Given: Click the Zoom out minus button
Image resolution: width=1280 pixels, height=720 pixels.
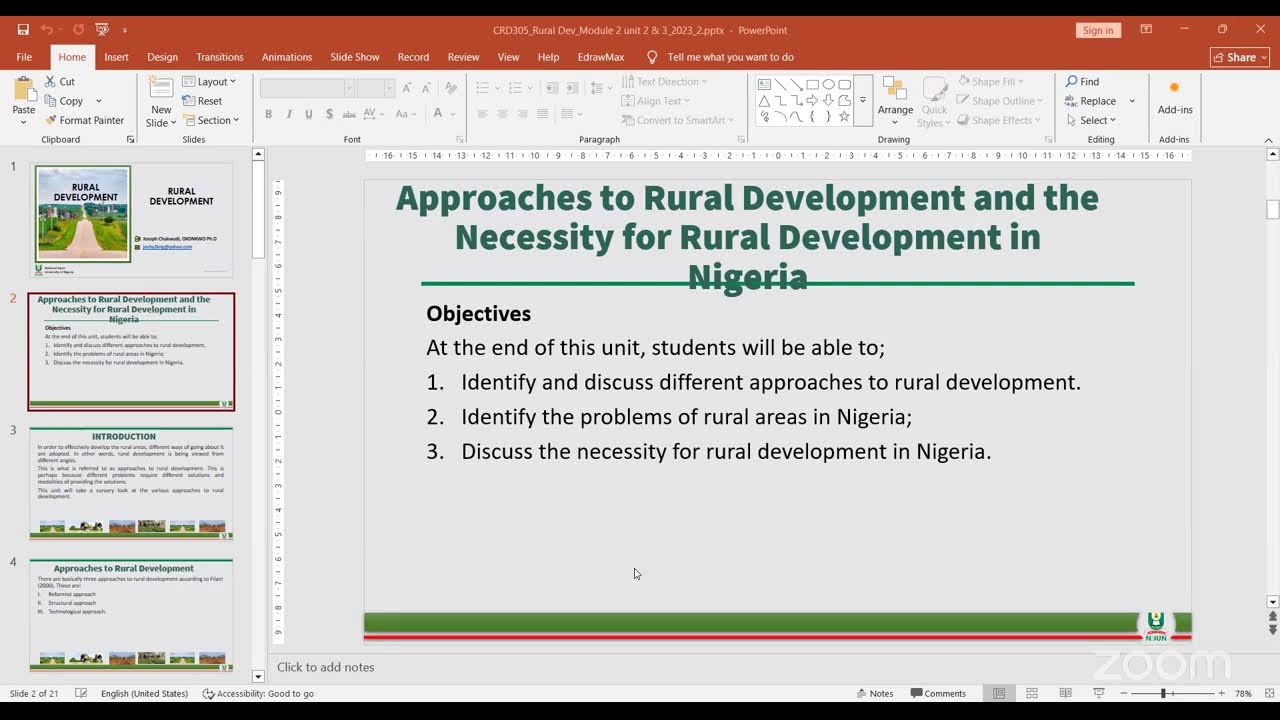Looking at the screenshot, I should point(1123,693).
